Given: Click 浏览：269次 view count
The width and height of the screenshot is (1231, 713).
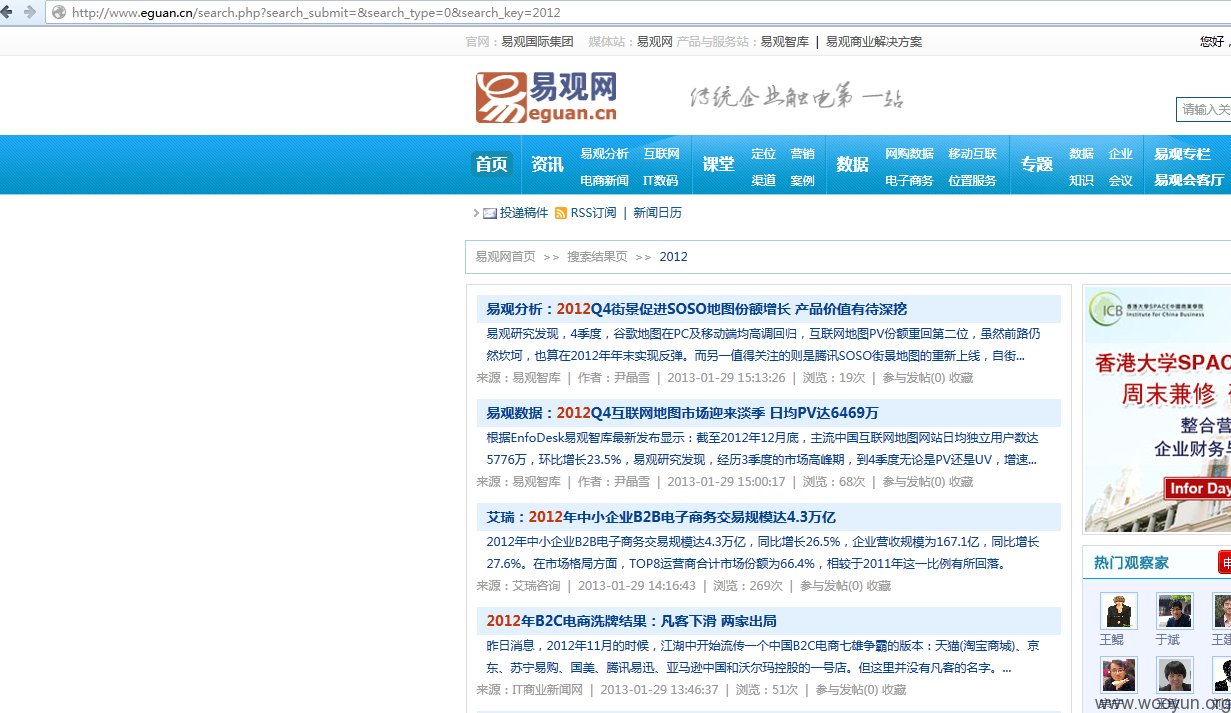Looking at the screenshot, I should pyautogui.click(x=748, y=586).
